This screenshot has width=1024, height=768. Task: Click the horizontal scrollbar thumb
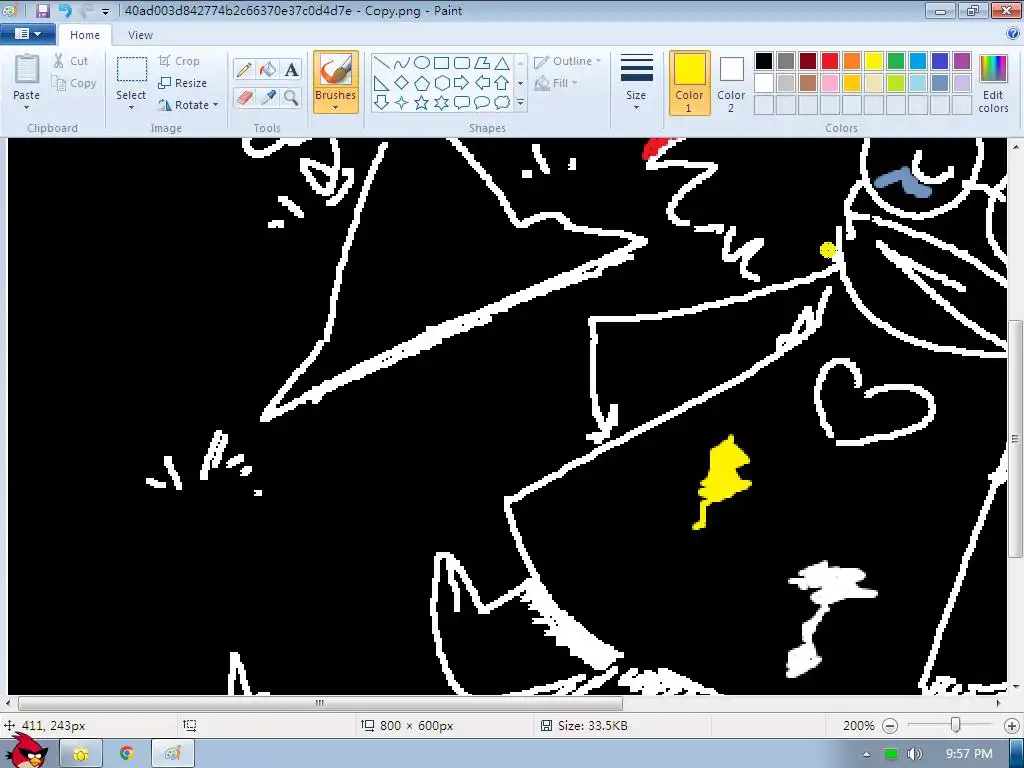pyautogui.click(x=320, y=703)
